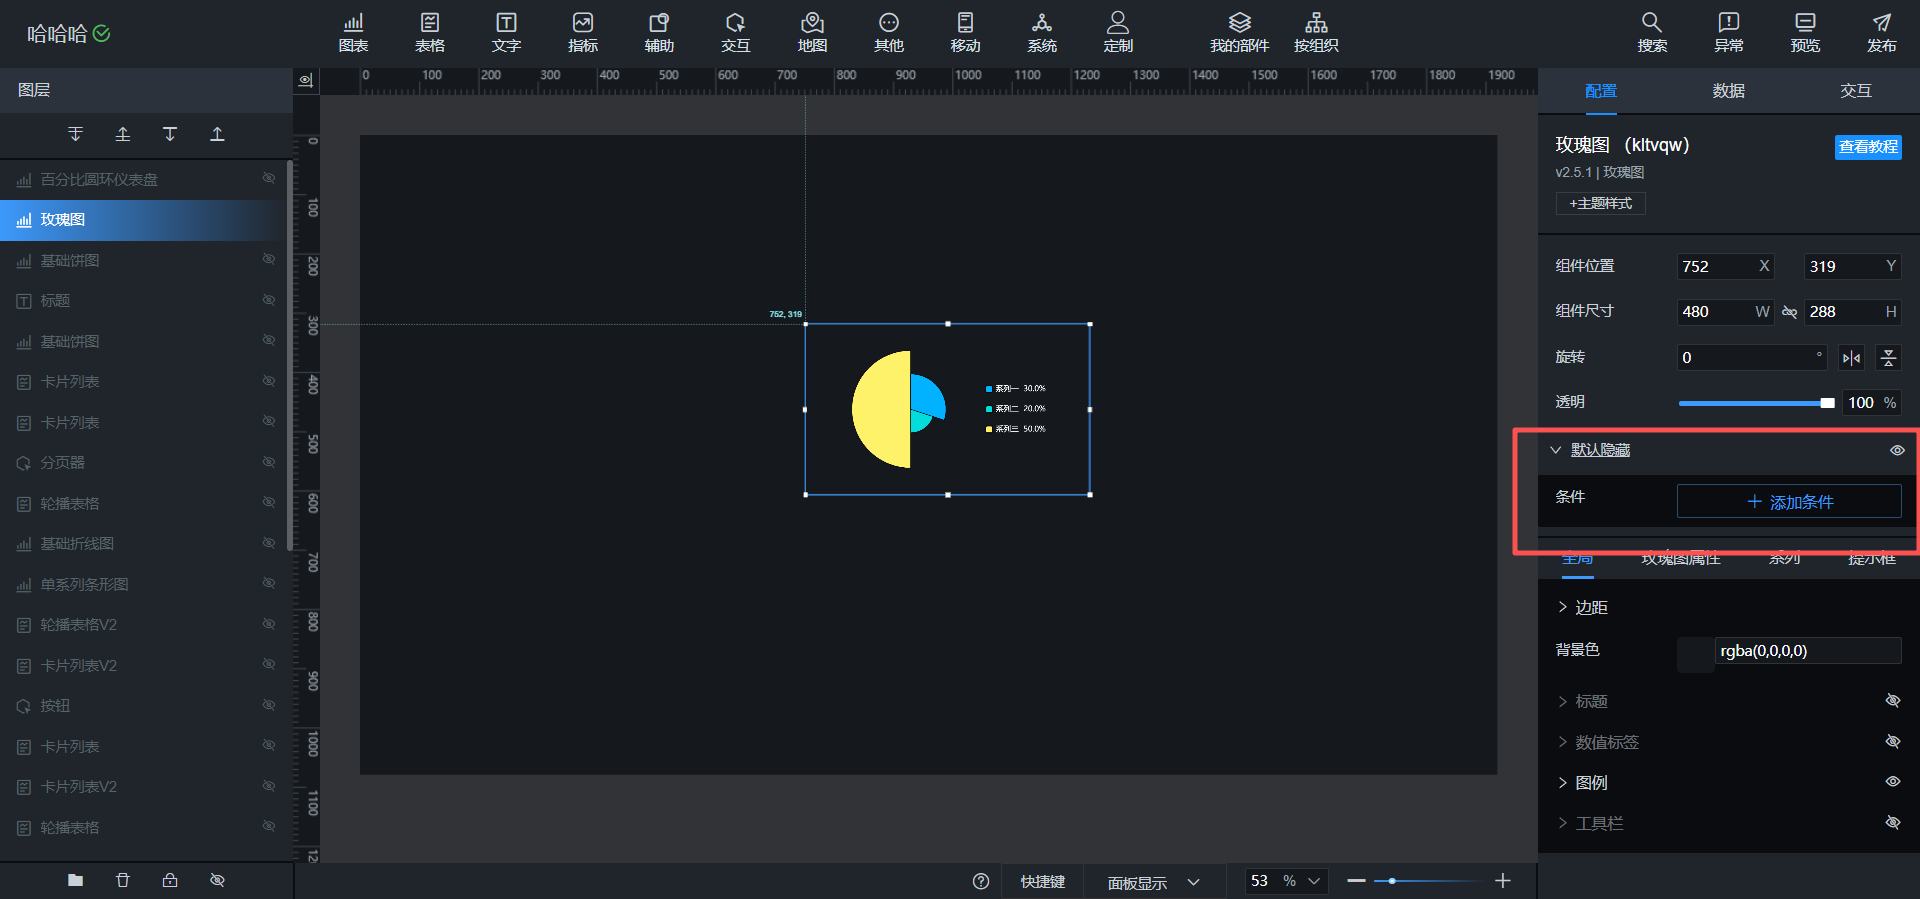
Task: Open the 地图 map components menu
Action: [x=812, y=33]
